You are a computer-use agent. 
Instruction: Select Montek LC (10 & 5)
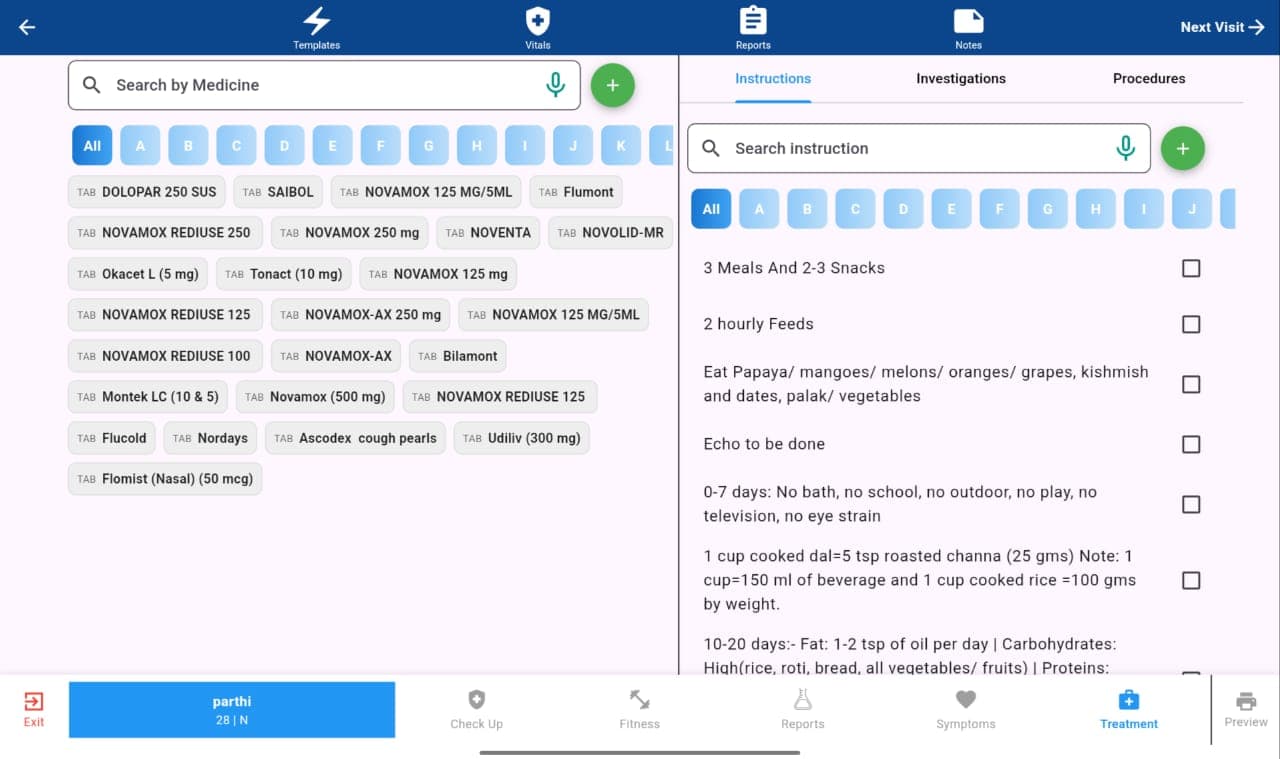coord(149,397)
